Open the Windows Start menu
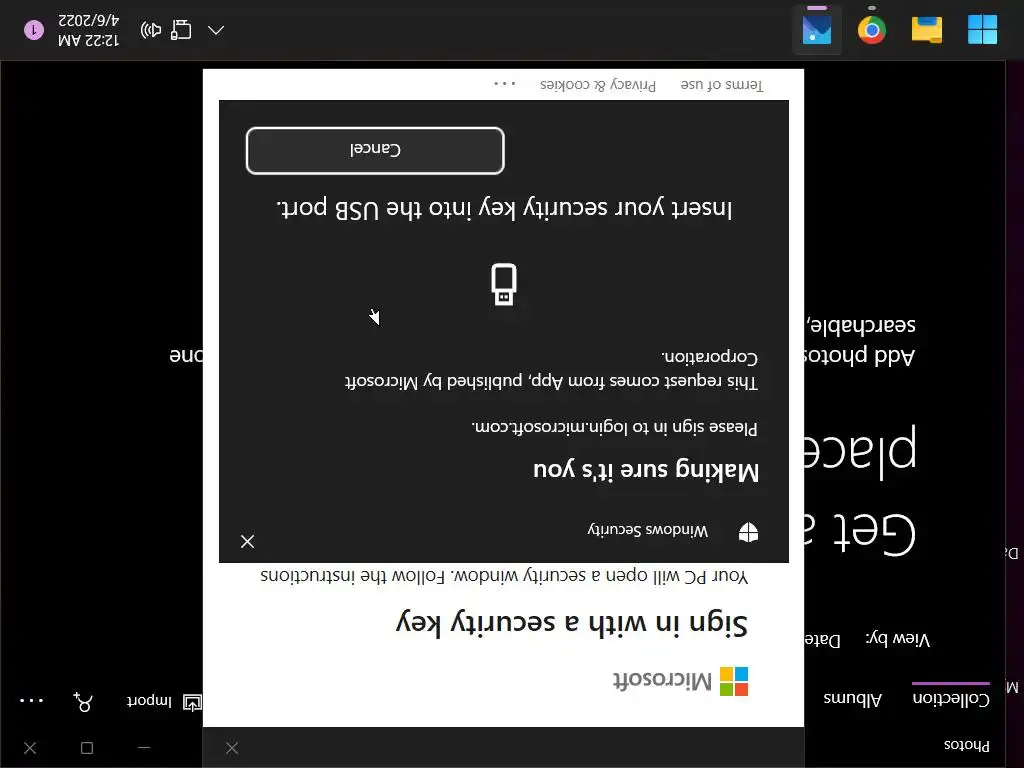 coord(982,30)
